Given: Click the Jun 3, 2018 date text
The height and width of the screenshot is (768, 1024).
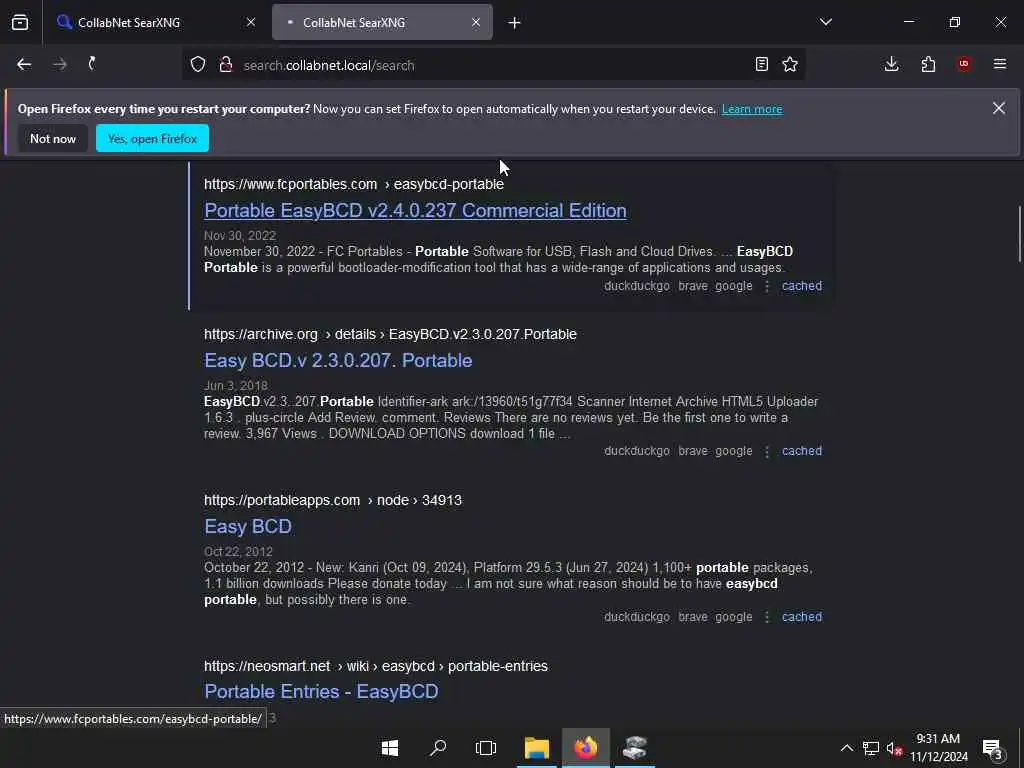Looking at the screenshot, I should click(236, 385).
